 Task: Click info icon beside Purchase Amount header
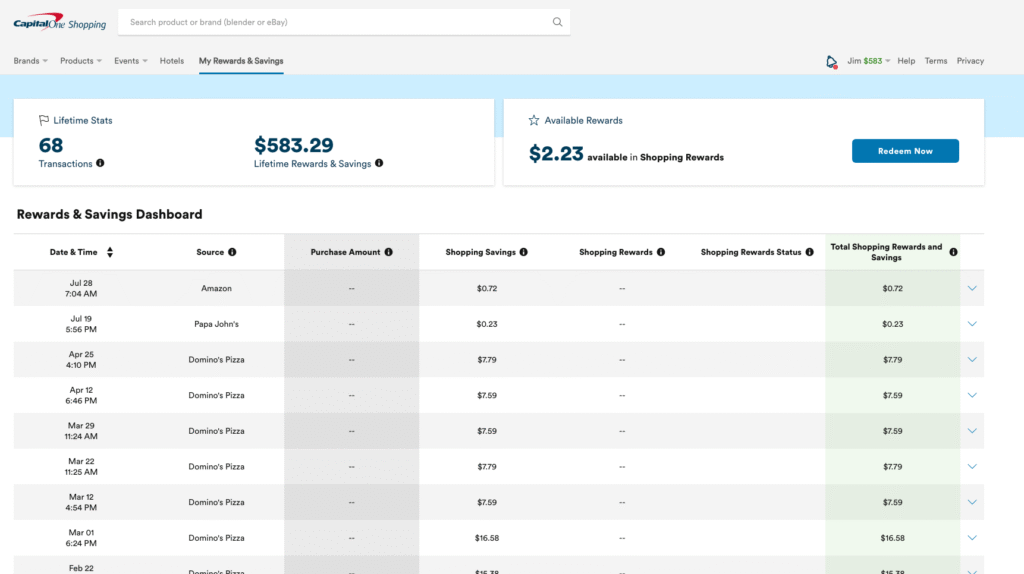click(389, 253)
